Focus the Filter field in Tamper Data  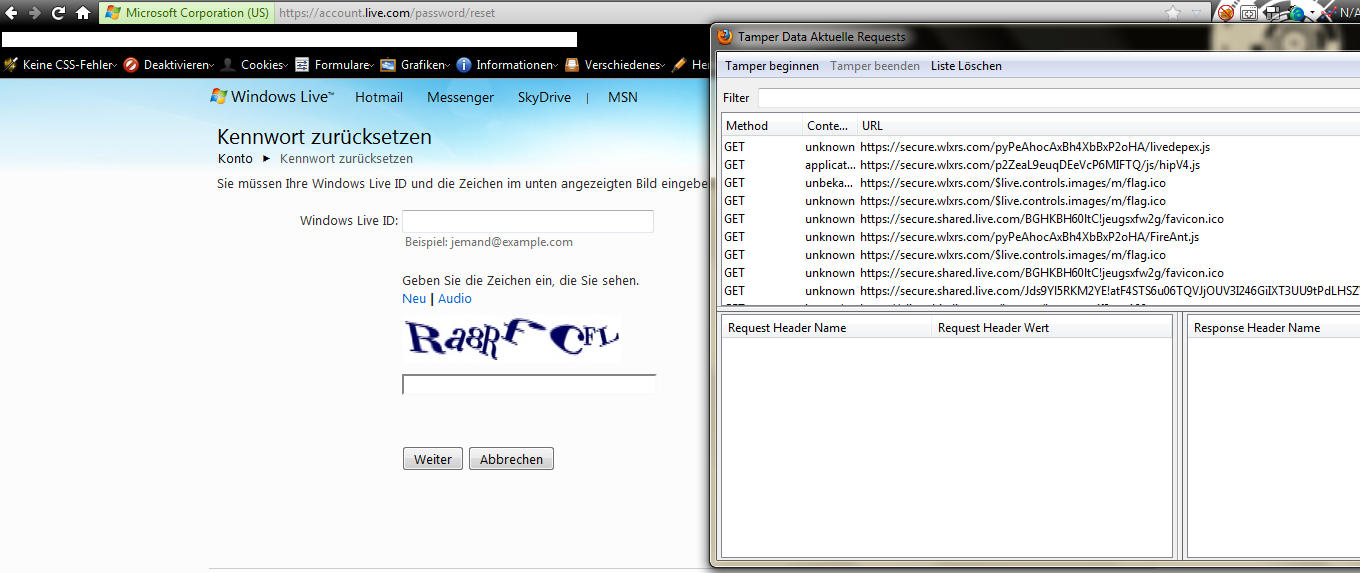pyautogui.click(x=1058, y=98)
